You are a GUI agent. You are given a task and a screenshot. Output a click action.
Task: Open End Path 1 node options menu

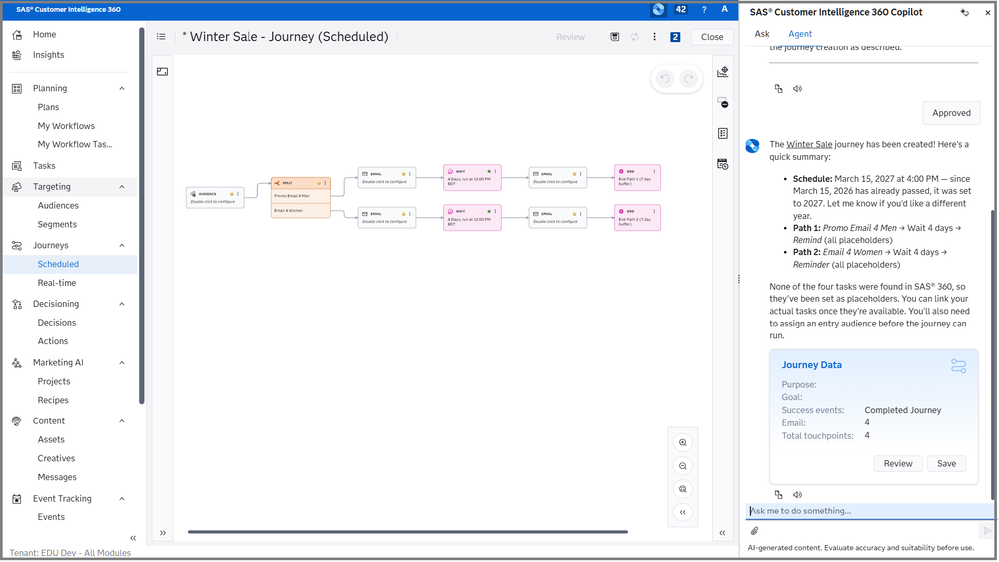tap(654, 171)
